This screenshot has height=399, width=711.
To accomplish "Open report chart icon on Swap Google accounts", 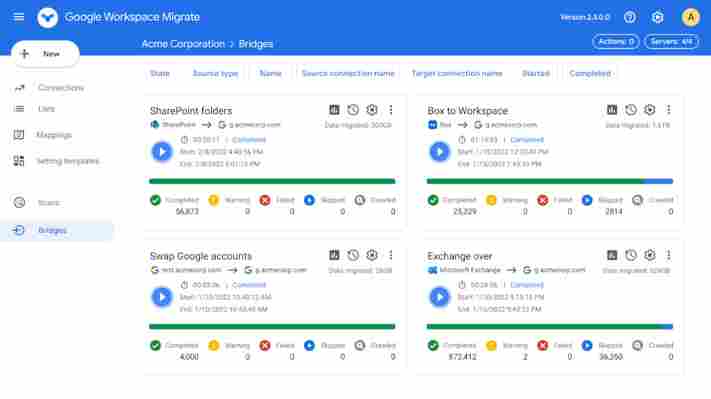I will [334, 255].
